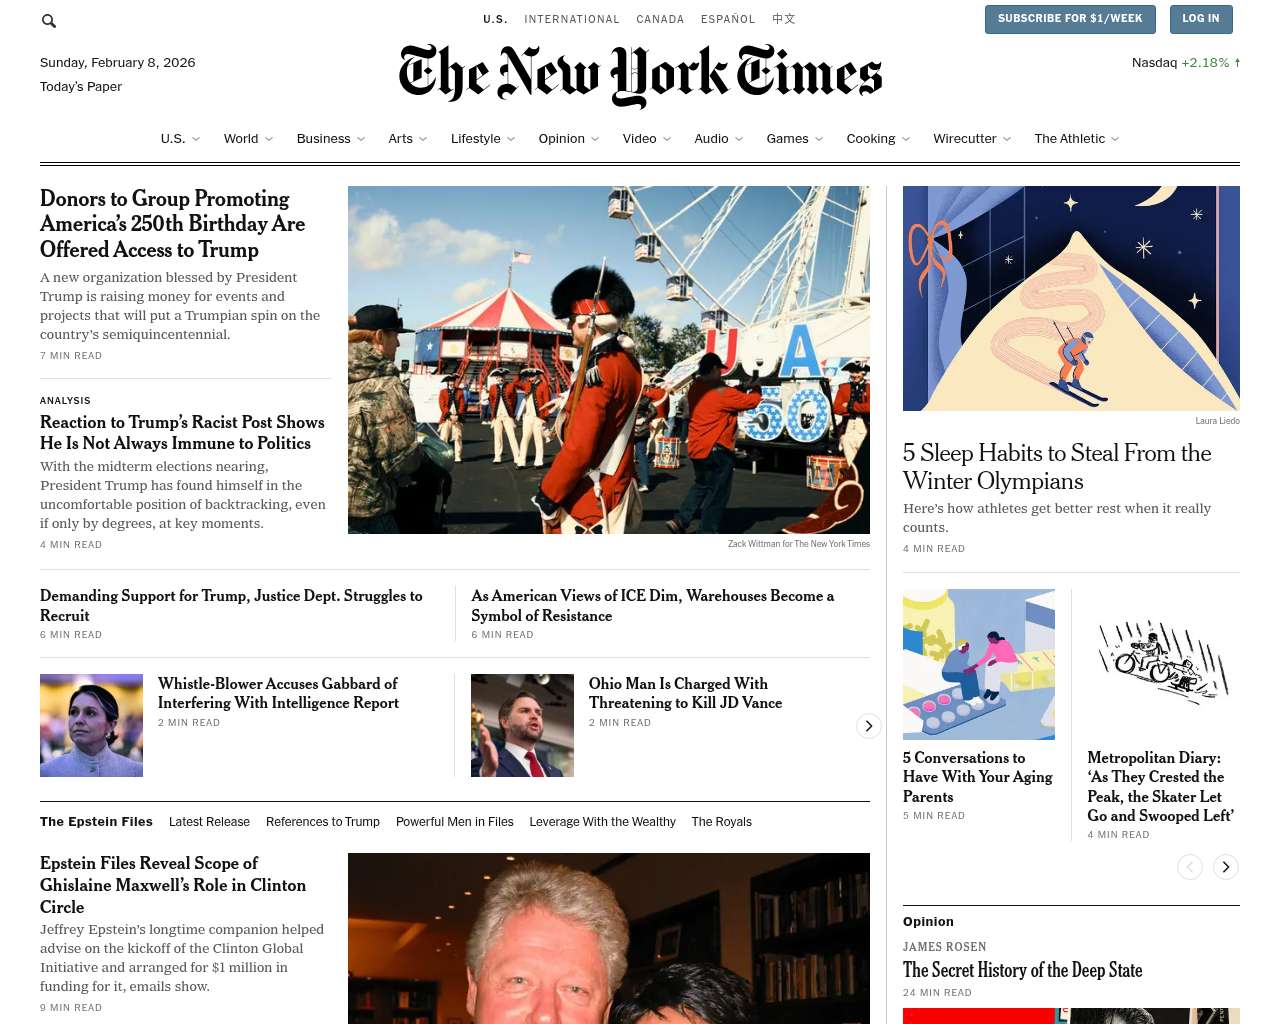This screenshot has width=1280, height=1024.
Task: Click next arrow beside JD Vance story
Action: (x=869, y=726)
